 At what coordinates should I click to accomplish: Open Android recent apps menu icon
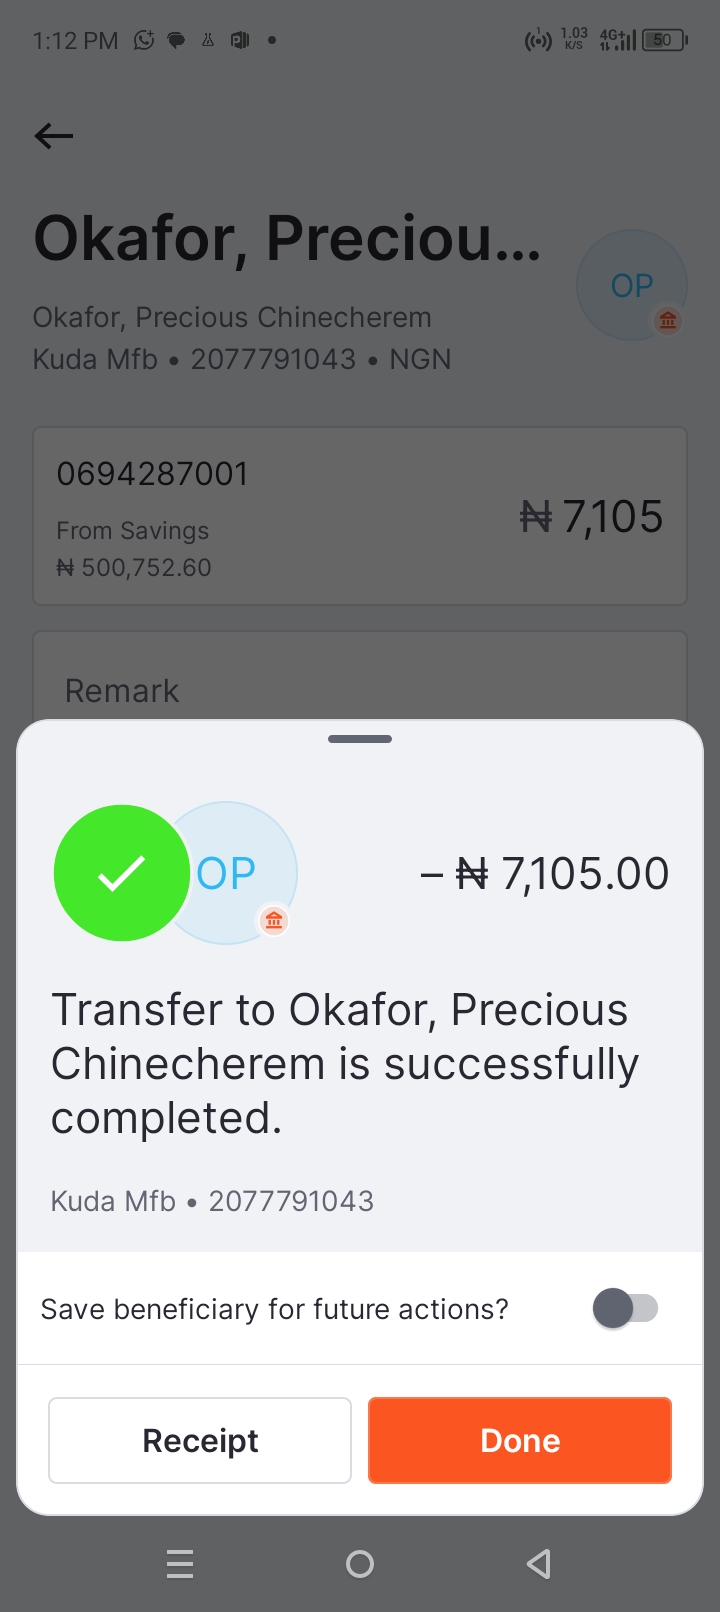click(180, 1563)
